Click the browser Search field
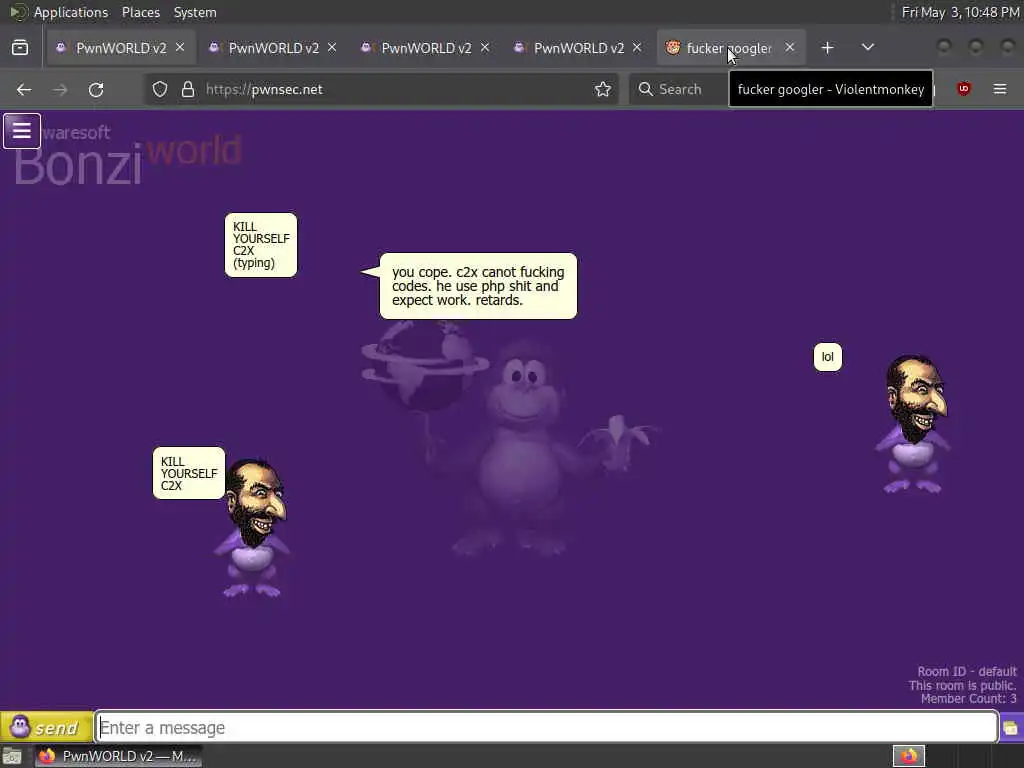Viewport: 1024px width, 768px height. pos(678,89)
